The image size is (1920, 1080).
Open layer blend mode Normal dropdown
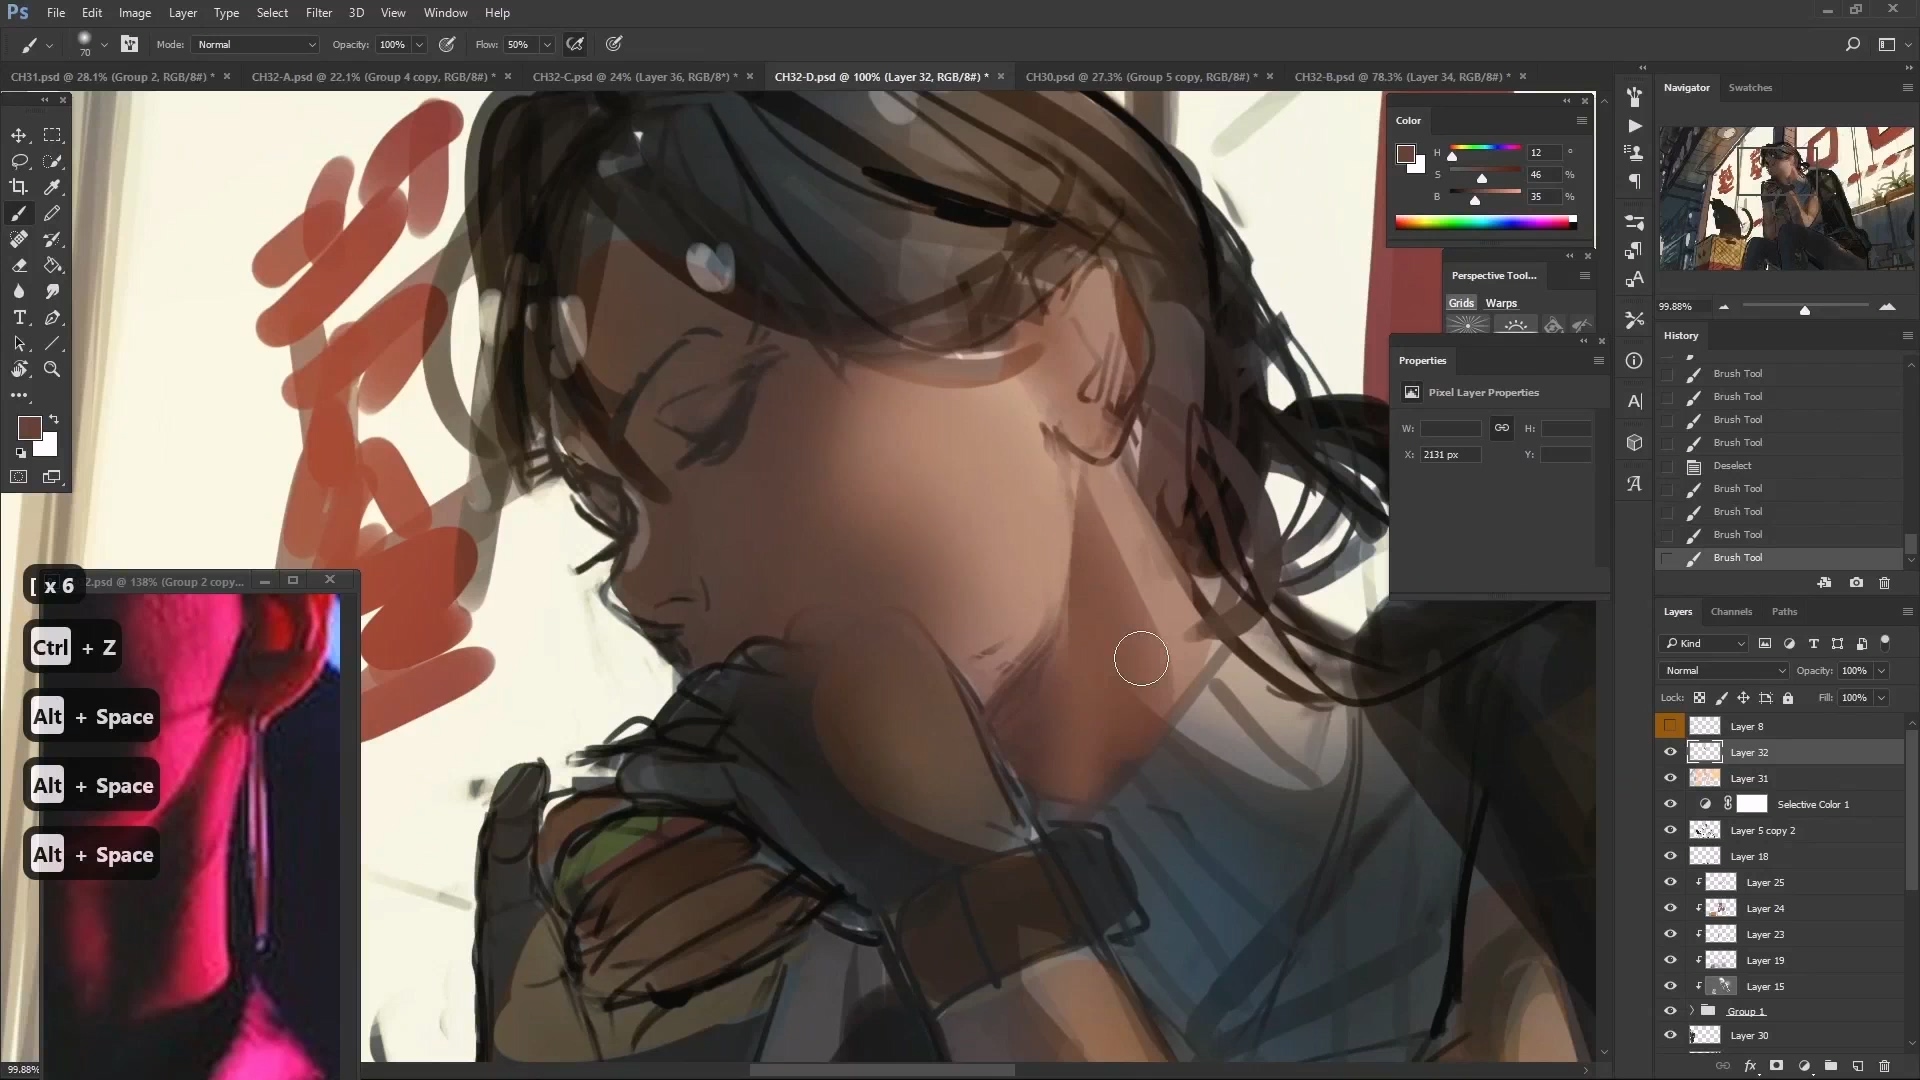1724,671
